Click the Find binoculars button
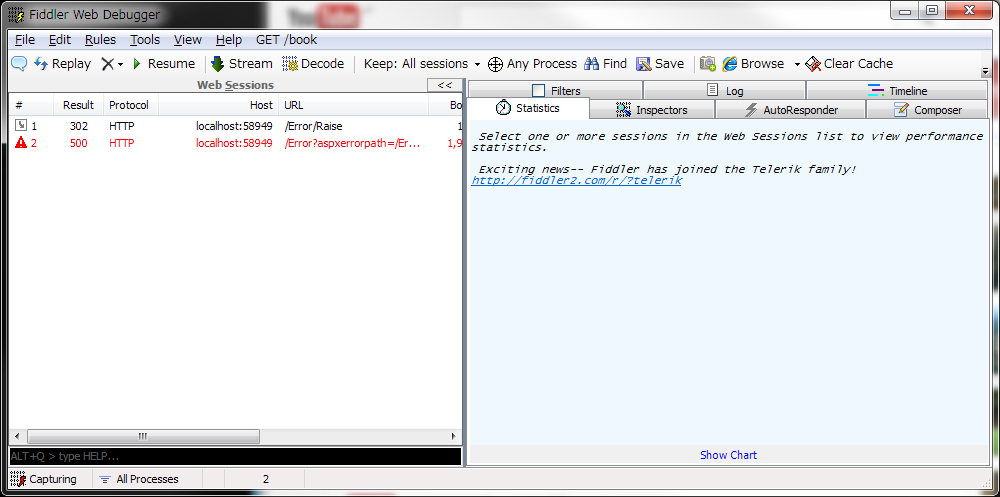Image resolution: width=1000 pixels, height=497 pixels. [x=606, y=64]
